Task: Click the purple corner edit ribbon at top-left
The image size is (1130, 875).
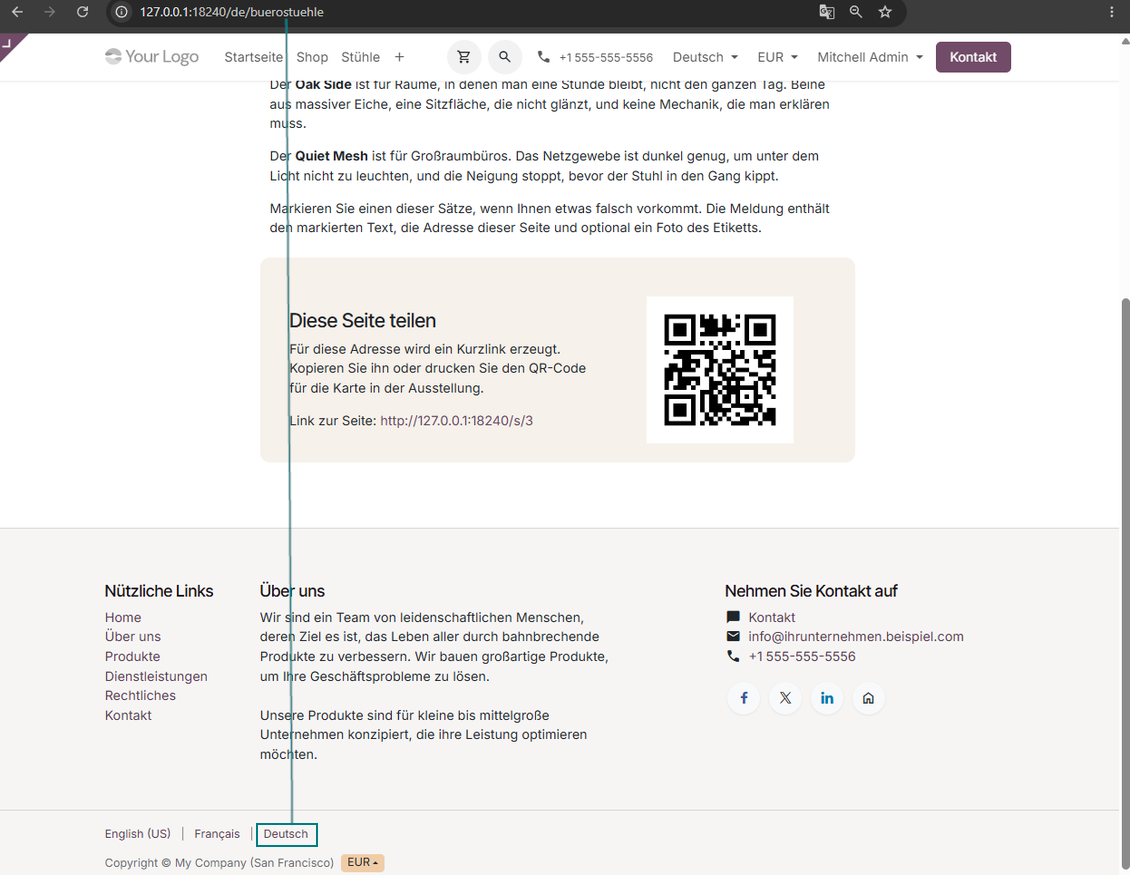Action: [x=10, y=45]
